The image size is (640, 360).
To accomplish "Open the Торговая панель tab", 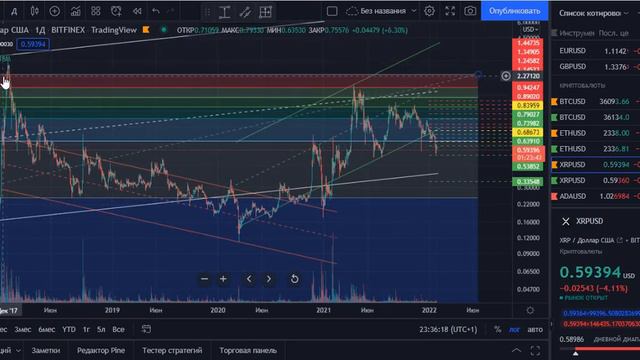I will coord(248,350).
